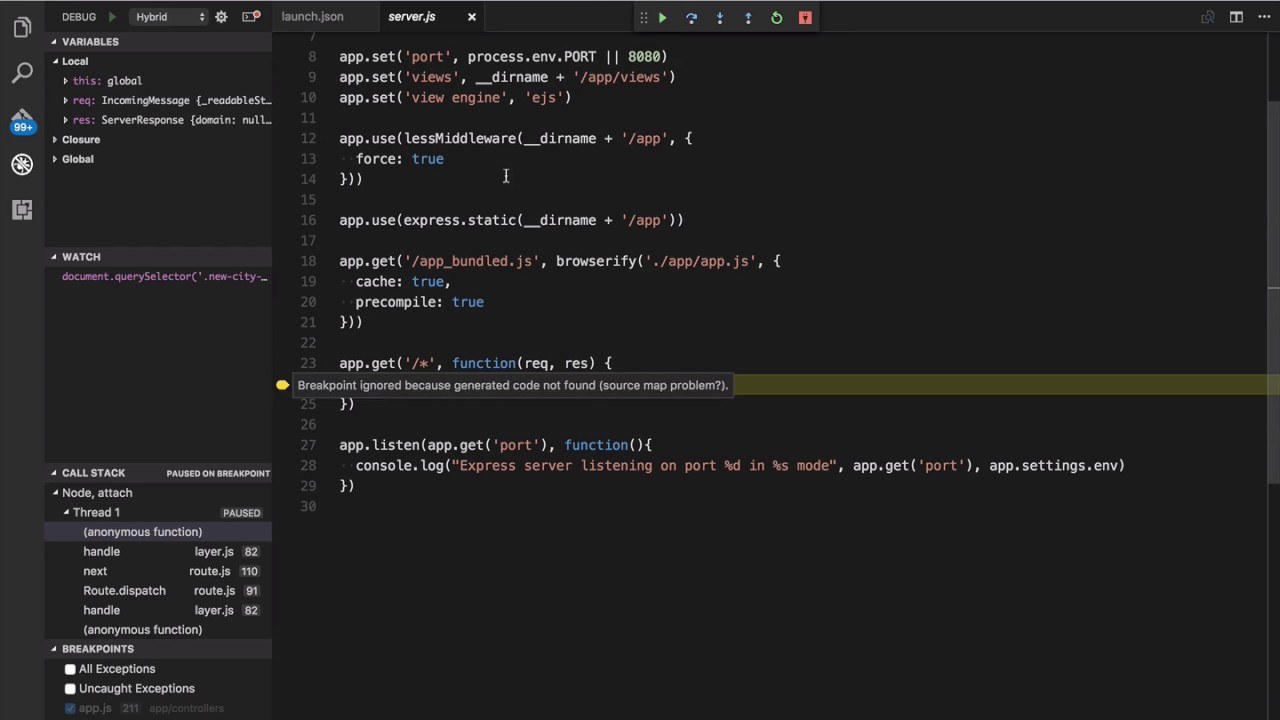The height and width of the screenshot is (720, 1280).
Task: Select the handle frame above next
Action: 158,552
